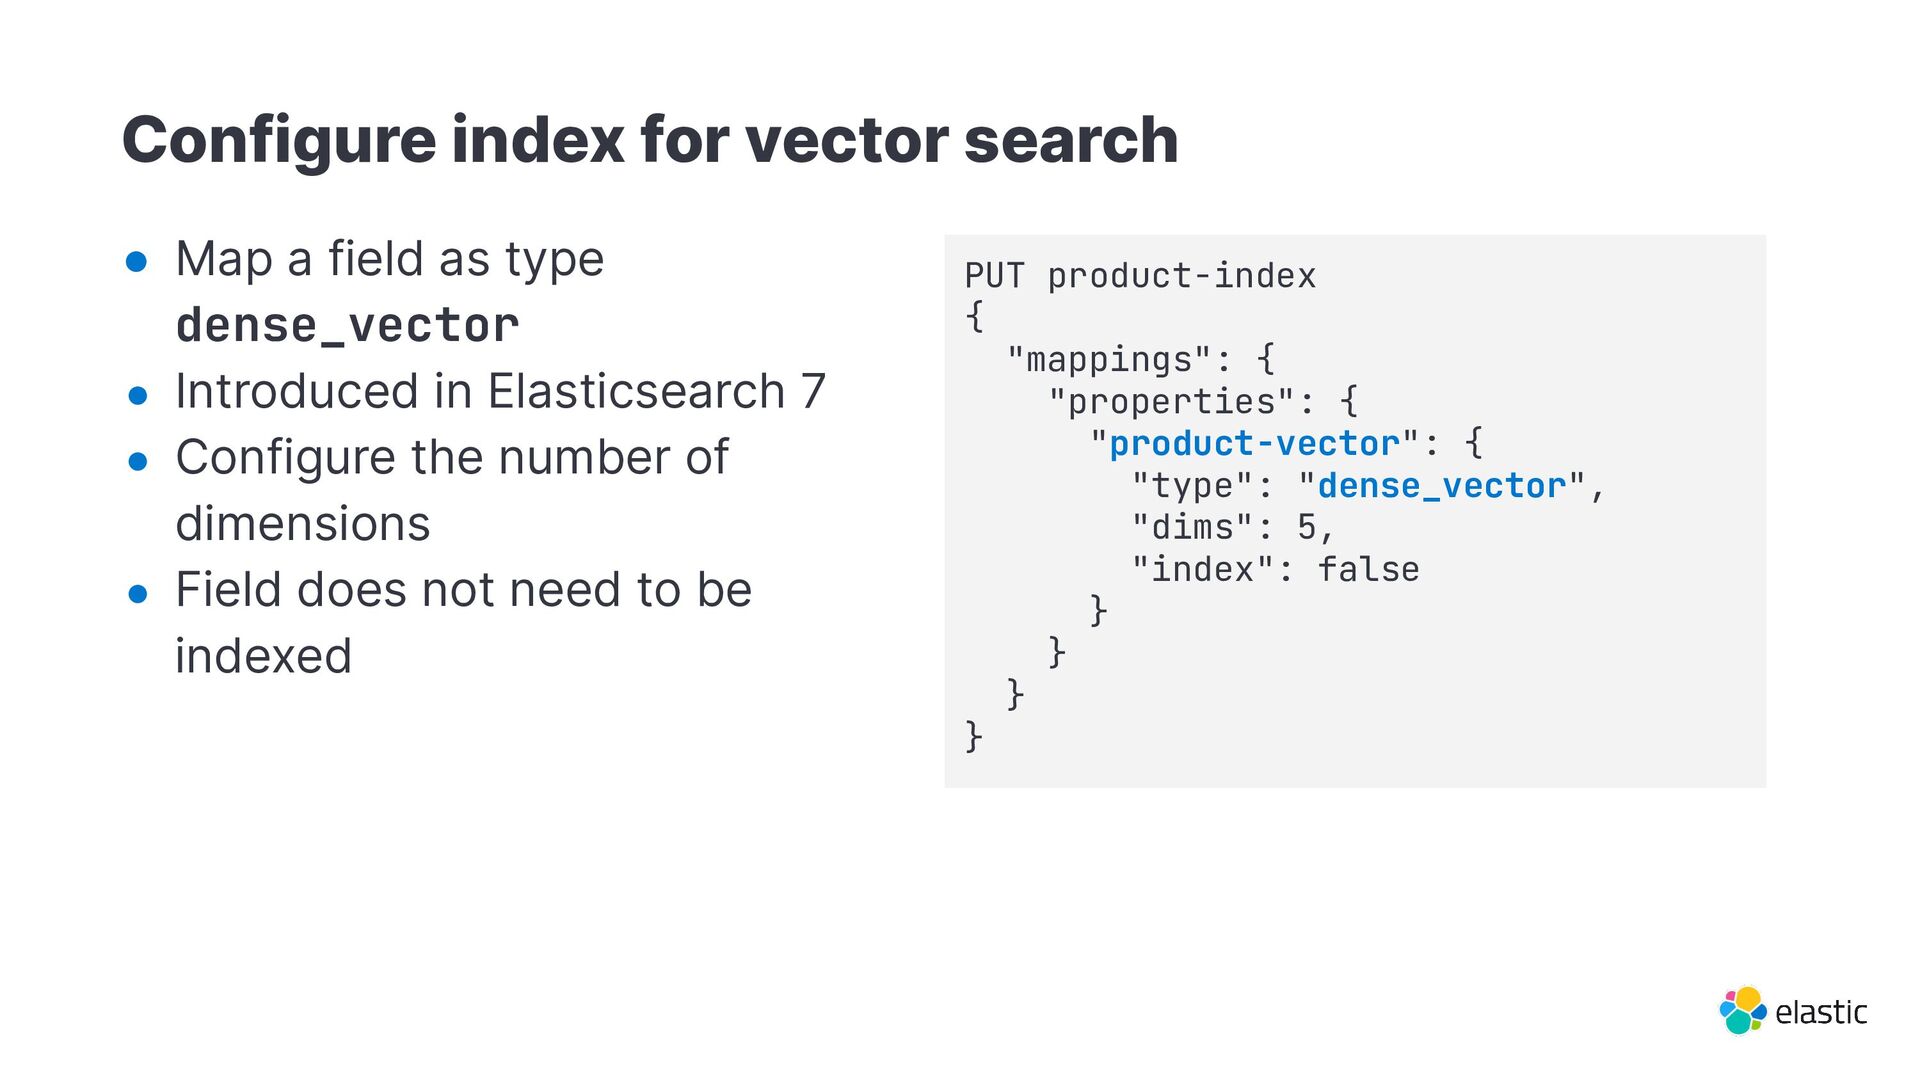Screen dimensions: 1920x1080
Task: Click the final closing brace of the code
Action: pos(974,736)
